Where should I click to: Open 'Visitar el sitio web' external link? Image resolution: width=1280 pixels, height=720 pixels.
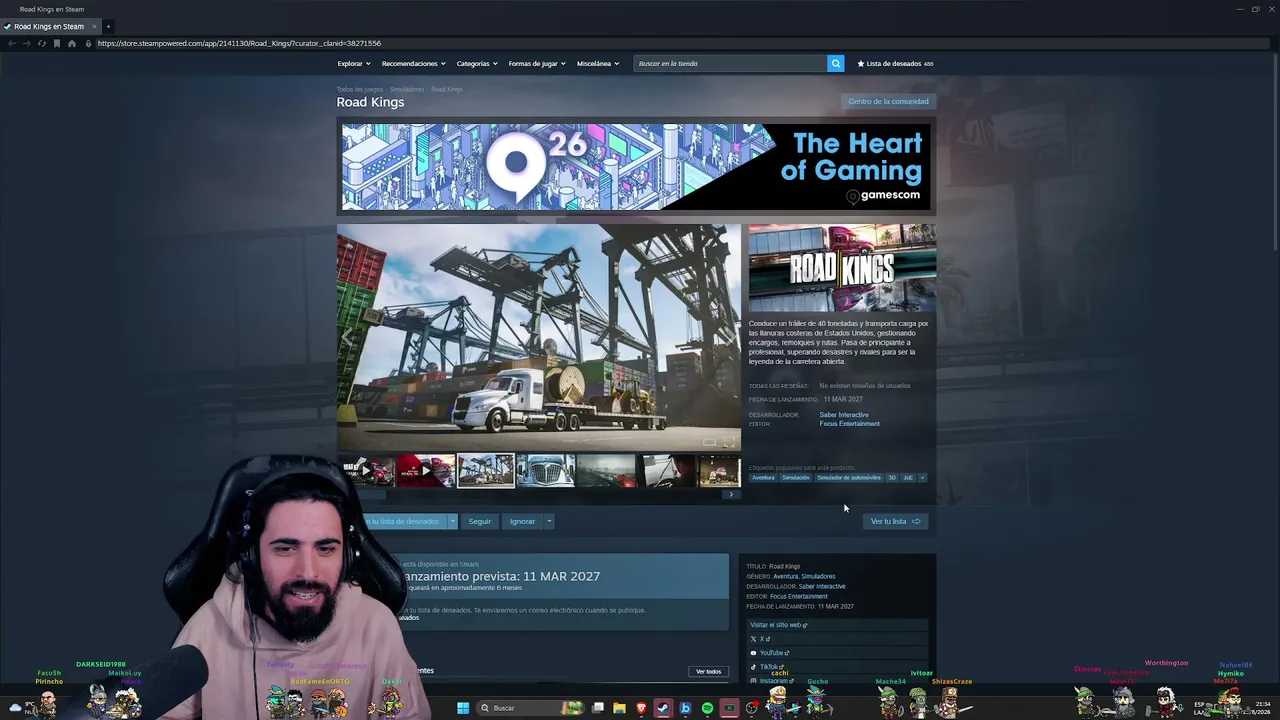[778, 625]
